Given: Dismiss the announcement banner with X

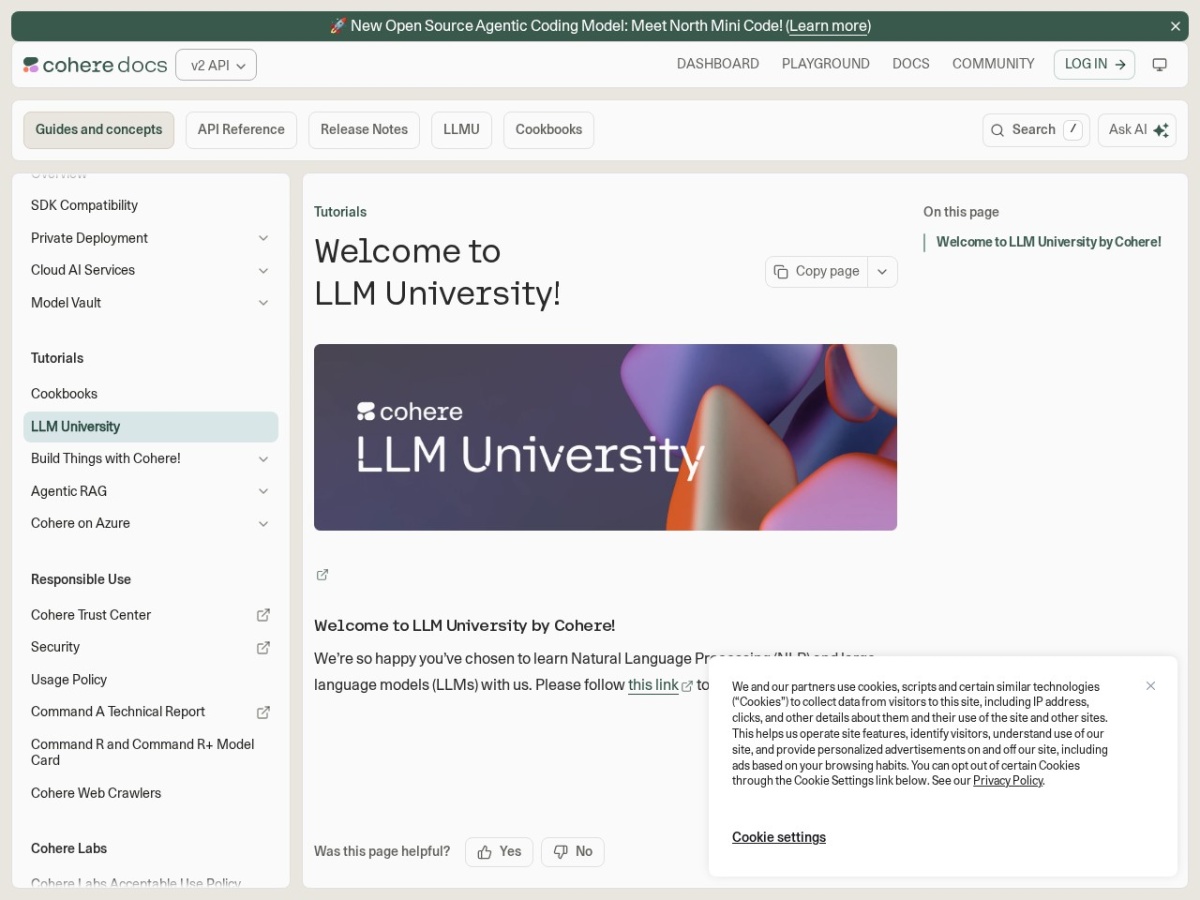Looking at the screenshot, I should [1175, 26].
